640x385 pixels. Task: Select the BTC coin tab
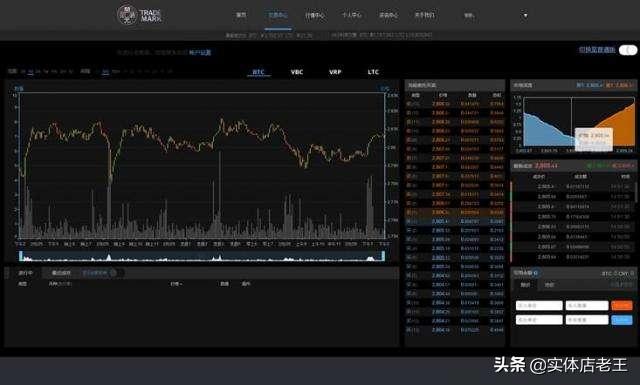[258, 72]
